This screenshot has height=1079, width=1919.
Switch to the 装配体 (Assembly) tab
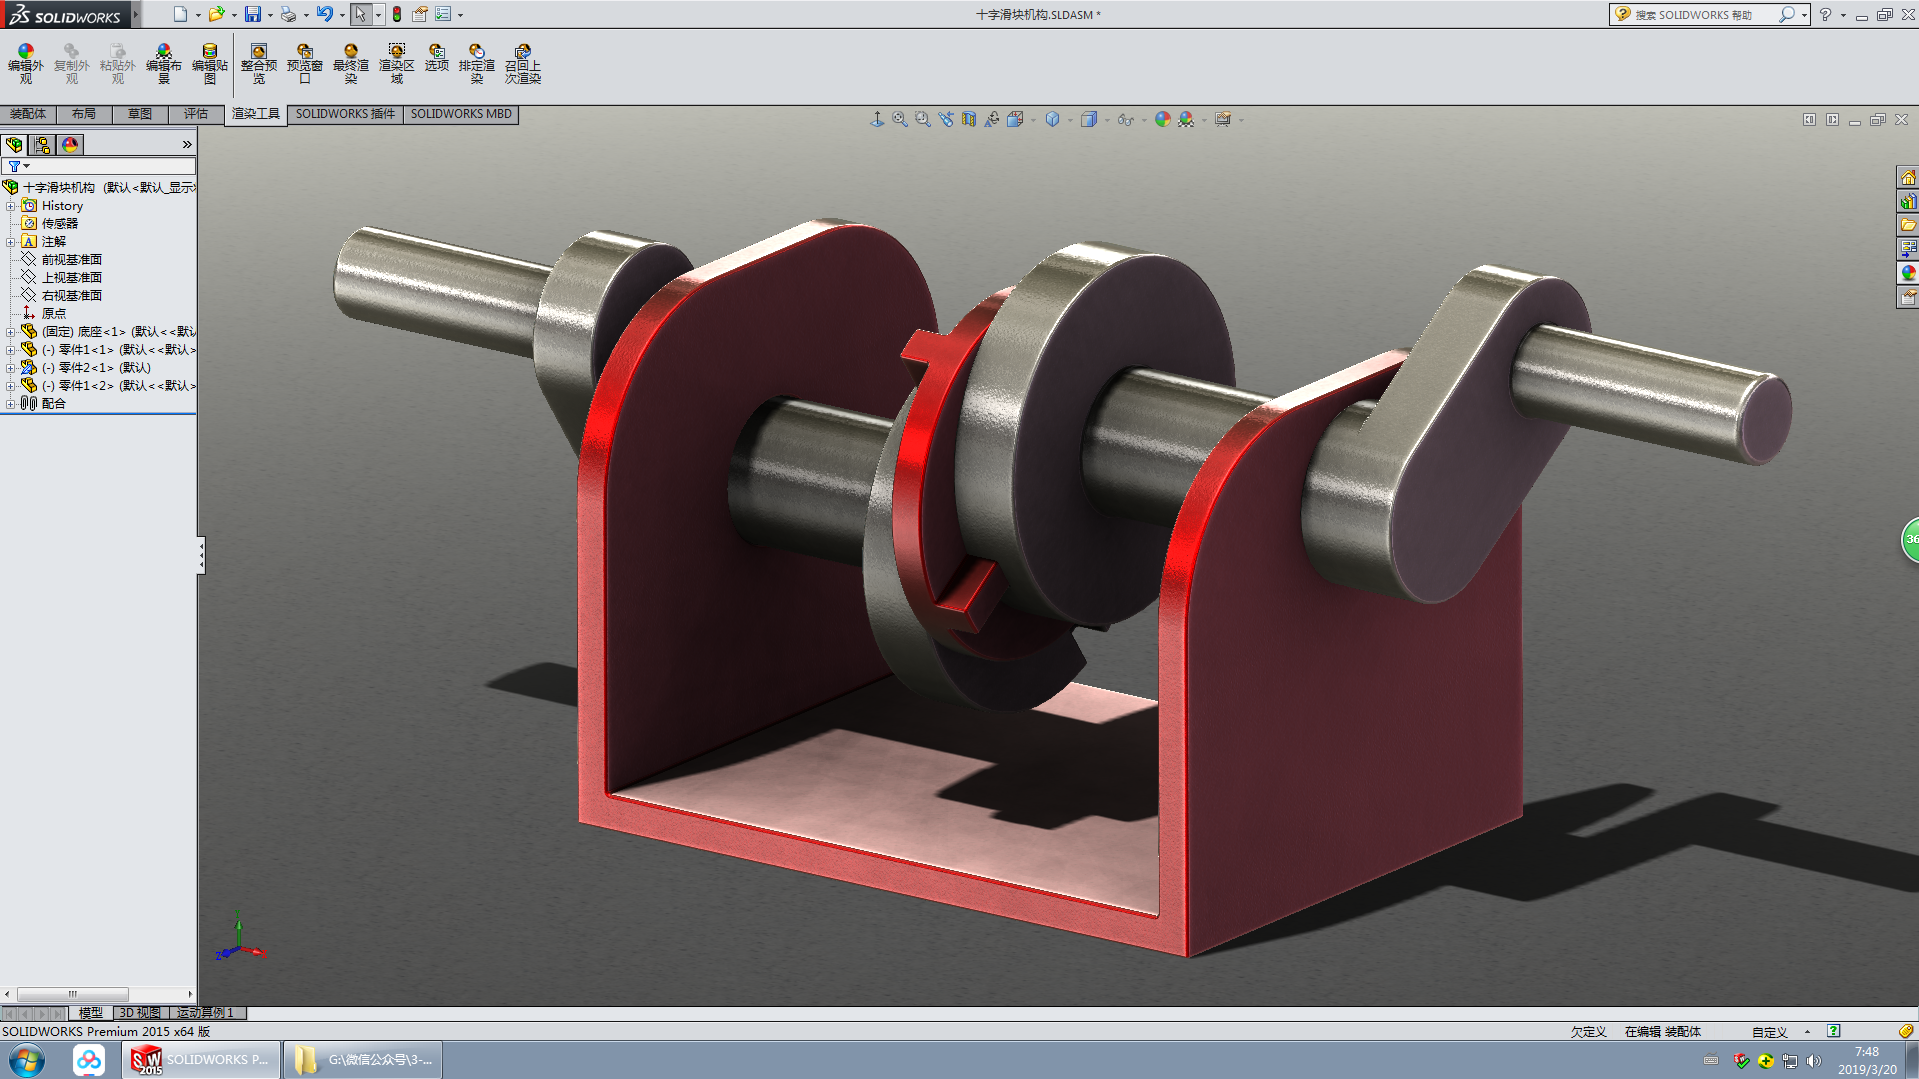coord(28,114)
